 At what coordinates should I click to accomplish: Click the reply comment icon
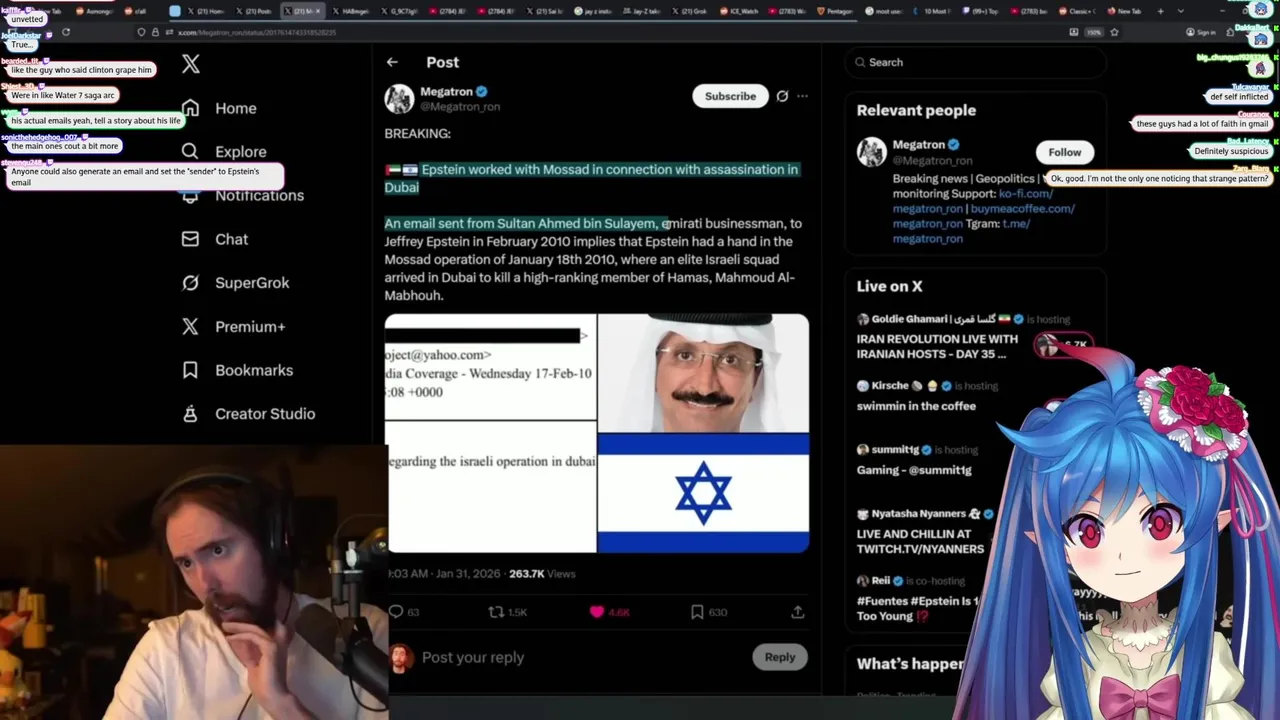[x=395, y=612]
